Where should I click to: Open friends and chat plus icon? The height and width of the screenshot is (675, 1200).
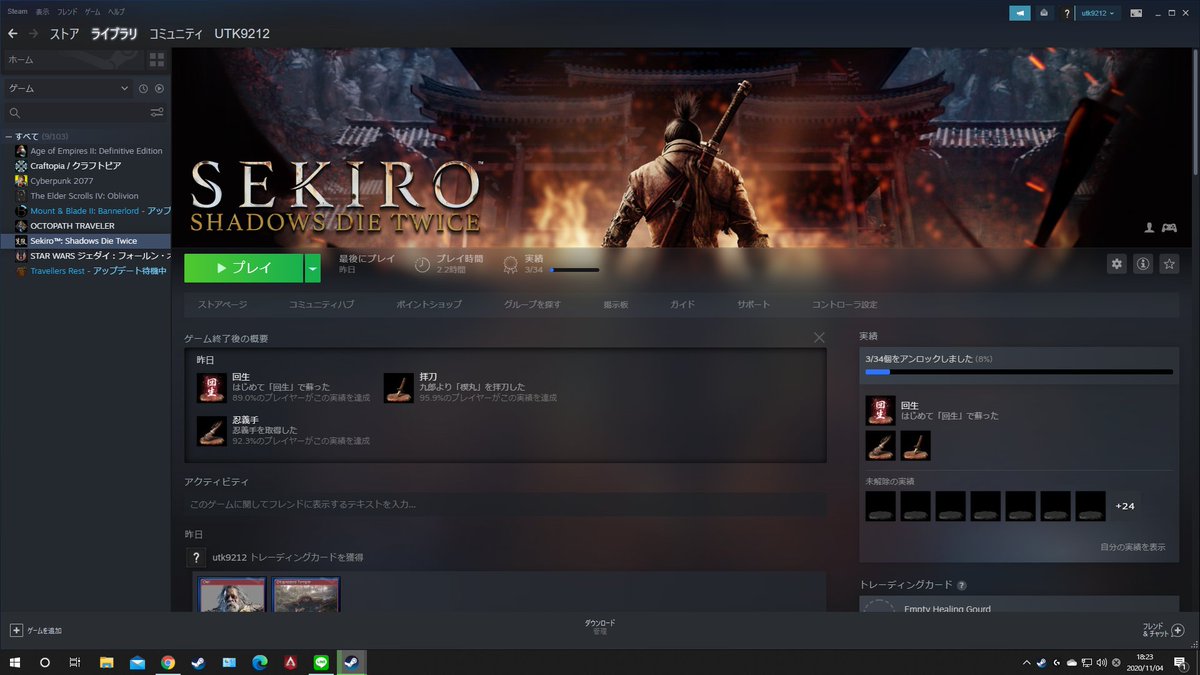[x=1177, y=630]
